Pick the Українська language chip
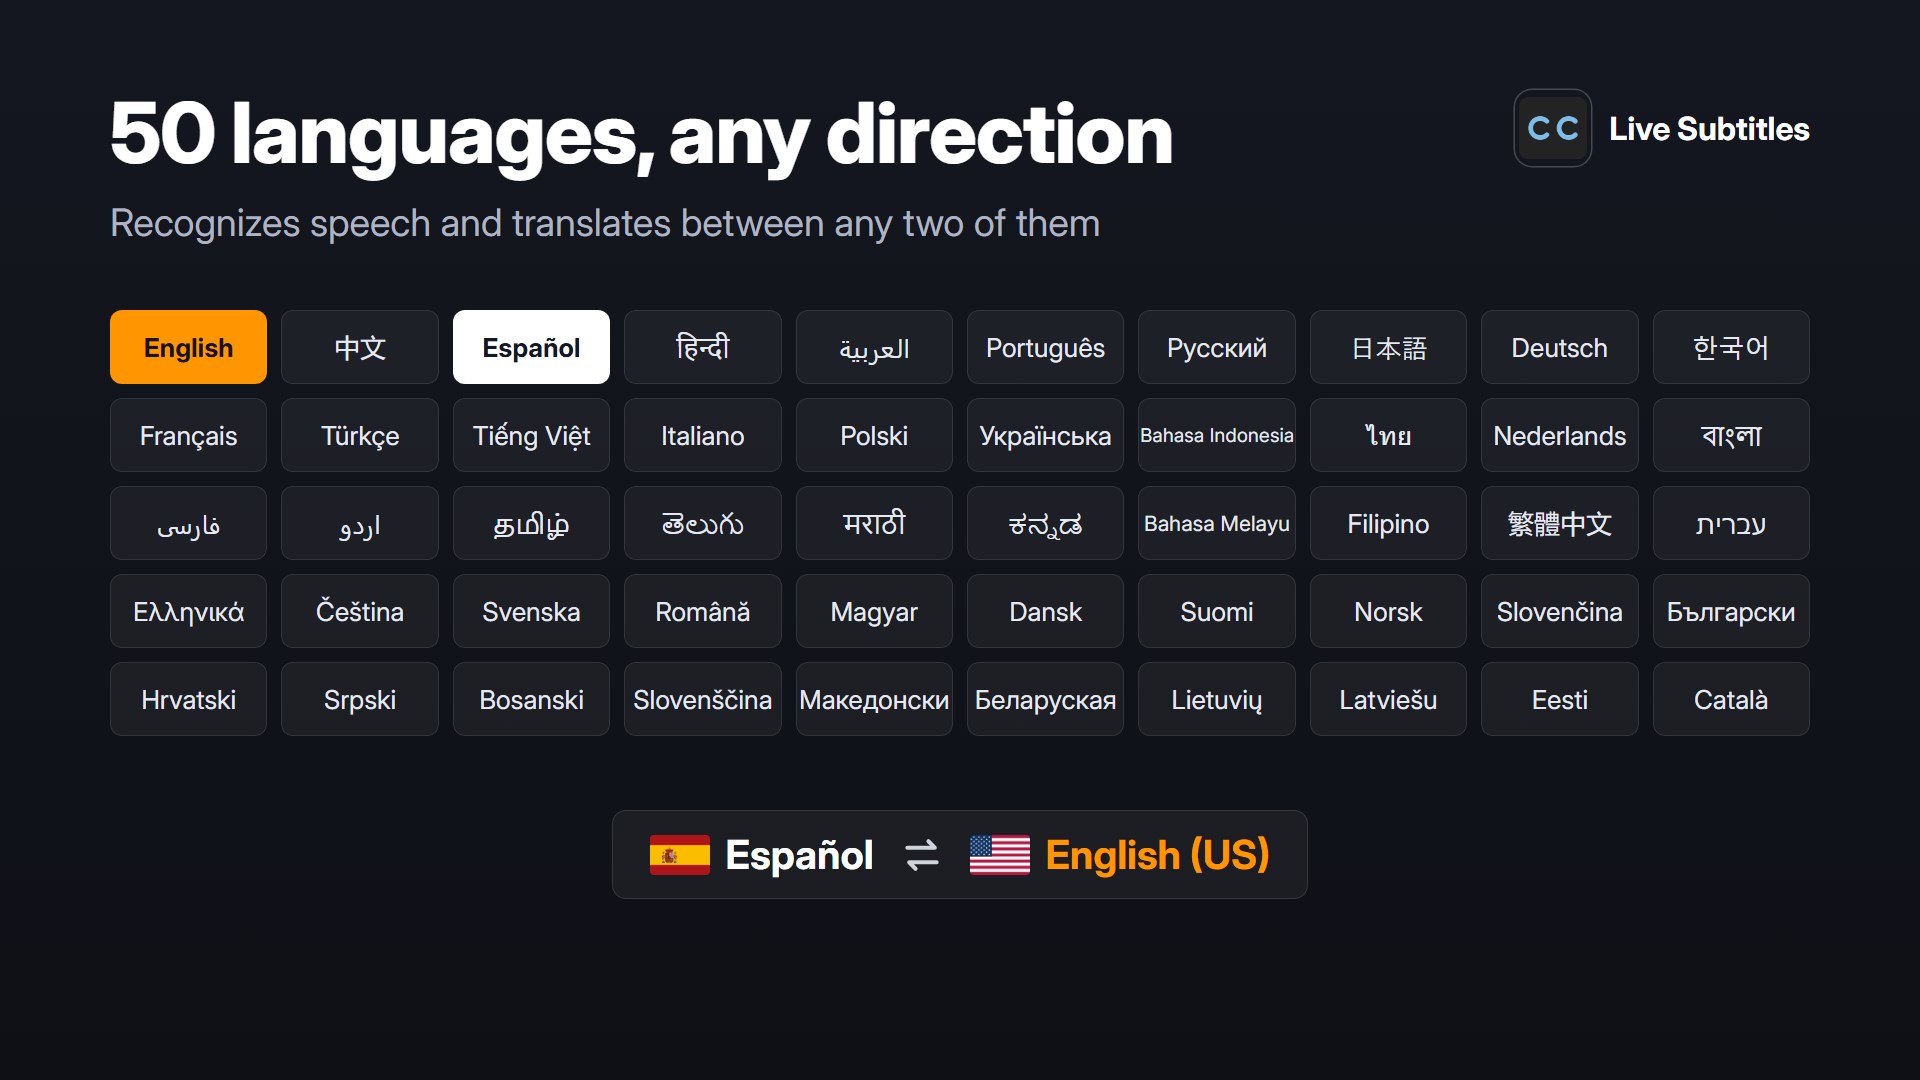Viewport: 1920px width, 1080px height. pos(1045,435)
